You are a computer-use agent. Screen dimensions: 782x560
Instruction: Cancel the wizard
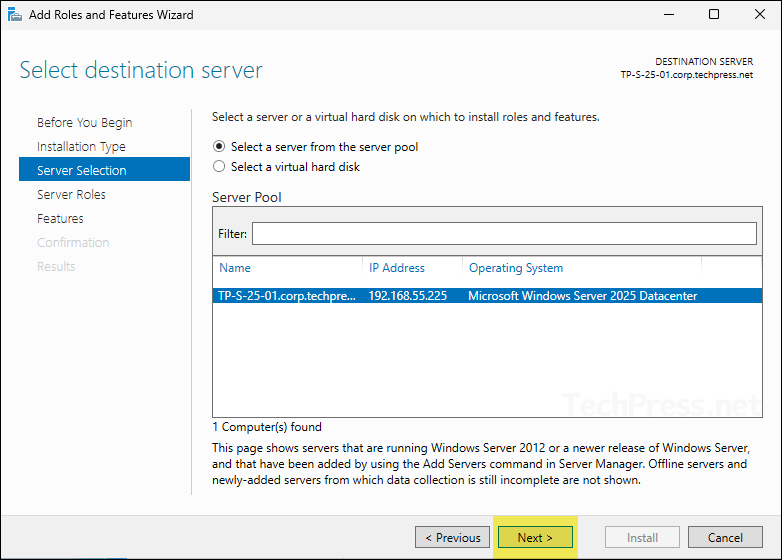tap(726, 537)
